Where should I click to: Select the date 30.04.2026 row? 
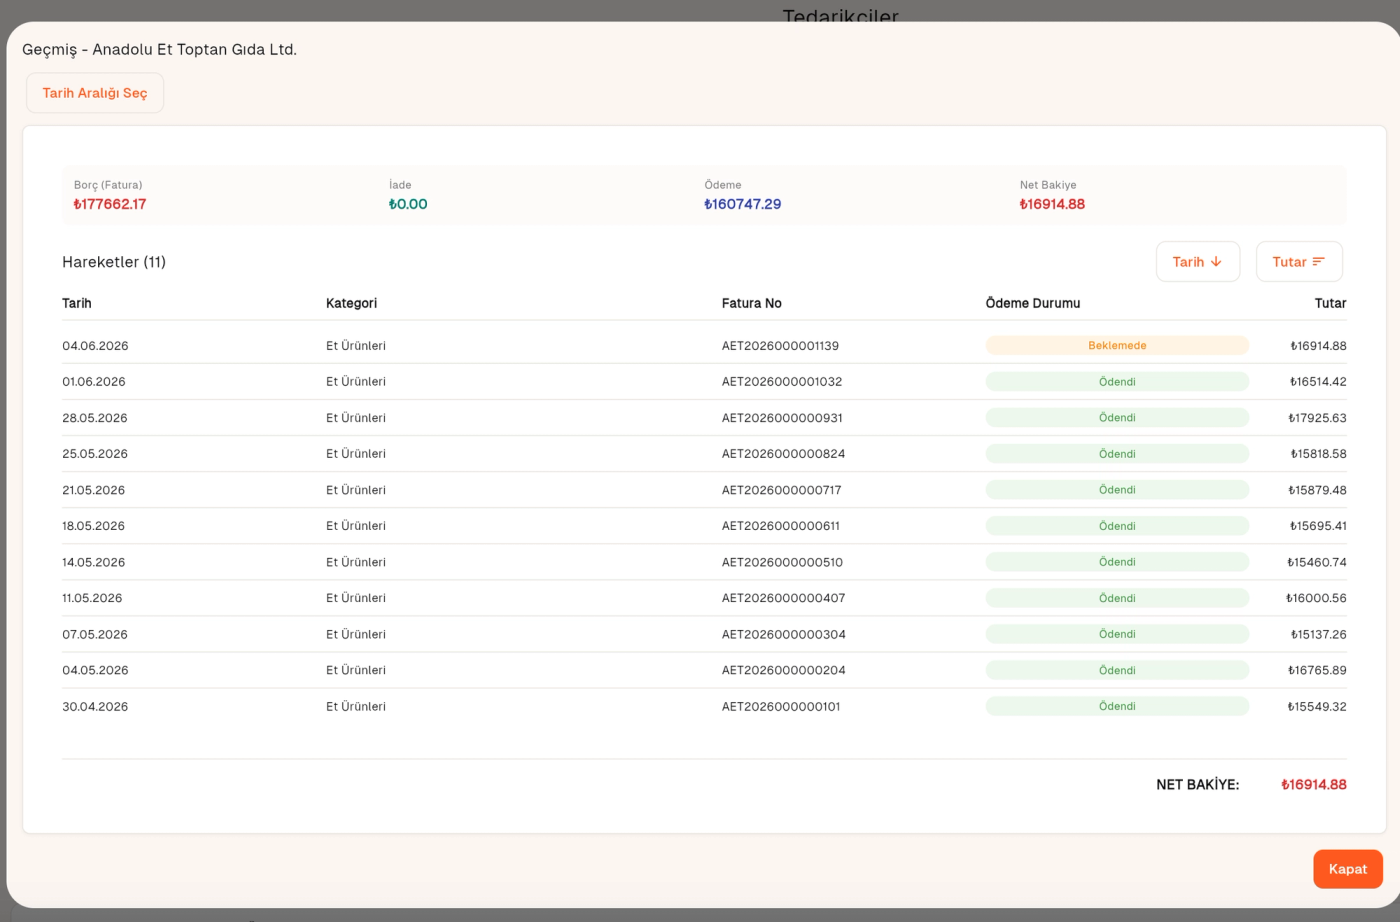point(704,706)
